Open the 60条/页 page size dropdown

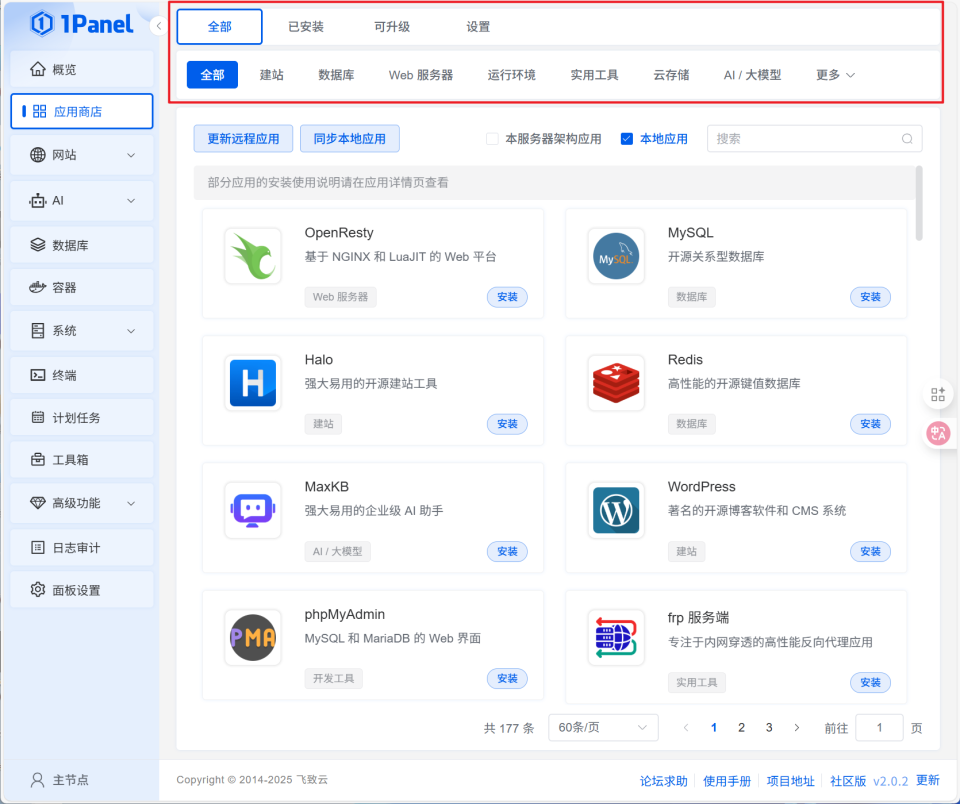pos(603,727)
